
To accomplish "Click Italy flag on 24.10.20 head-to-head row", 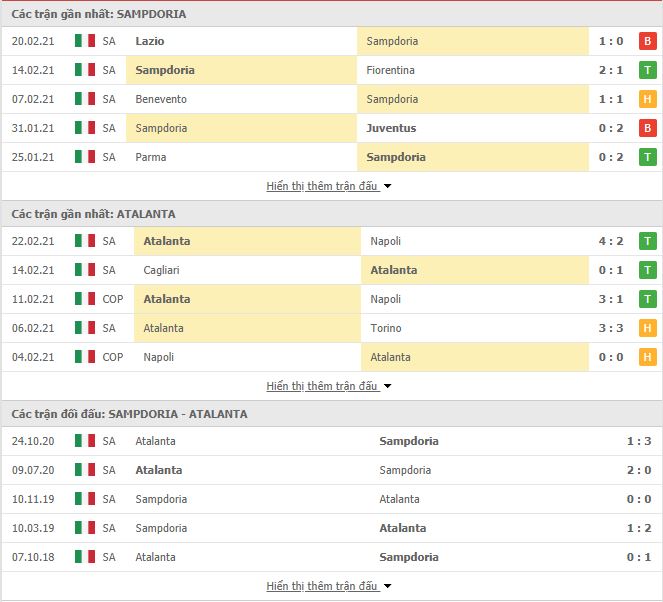I will (85, 441).
